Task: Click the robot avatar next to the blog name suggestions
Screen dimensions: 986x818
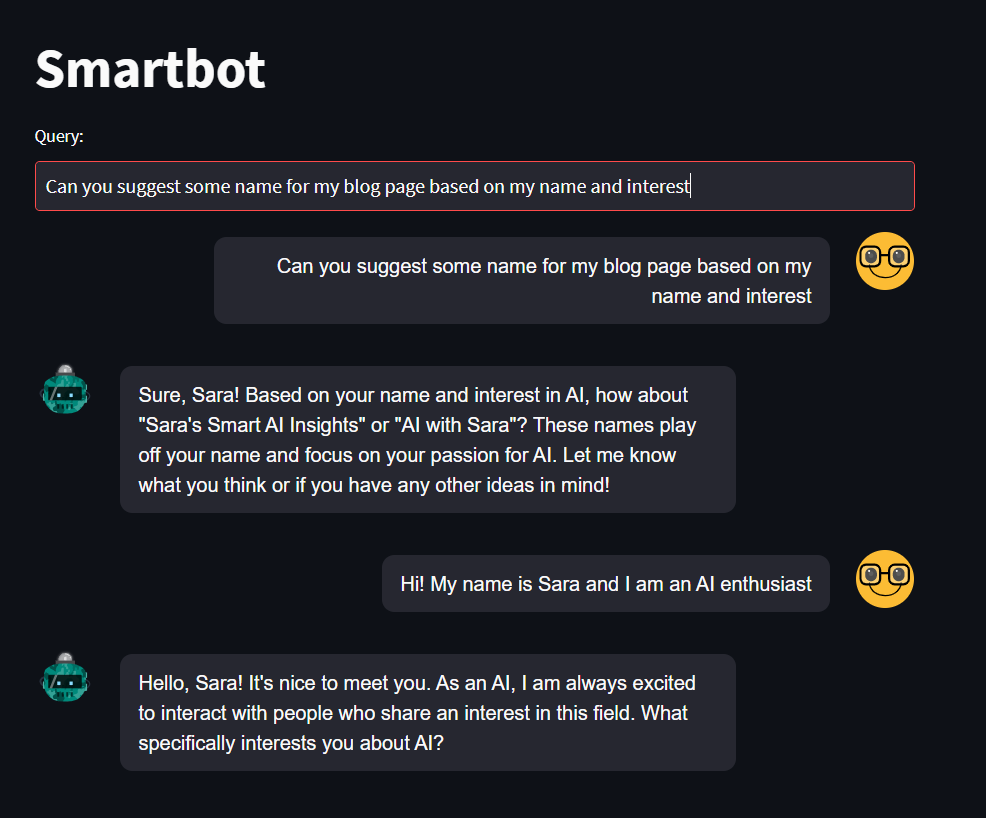Action: (x=65, y=389)
